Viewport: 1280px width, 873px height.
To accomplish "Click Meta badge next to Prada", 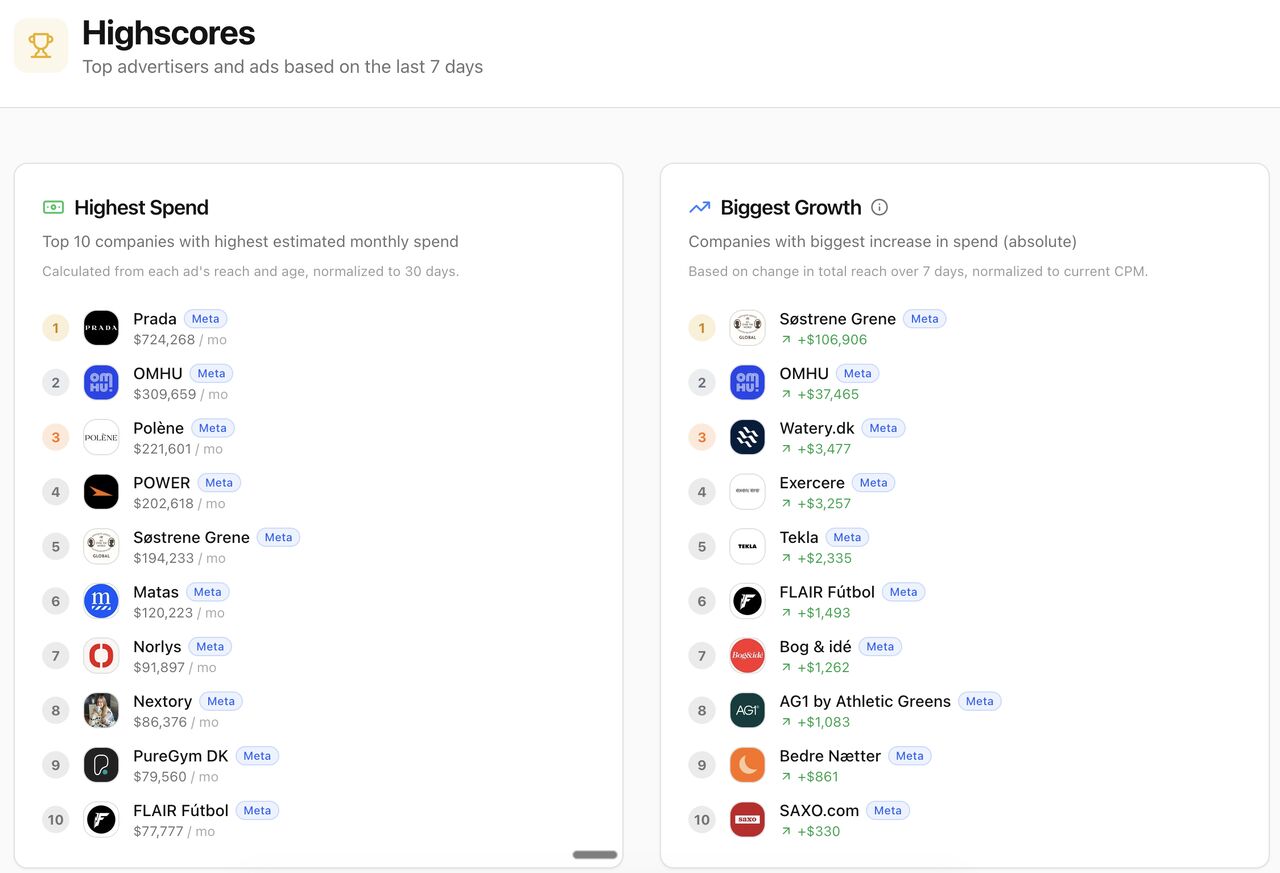I will pos(205,319).
